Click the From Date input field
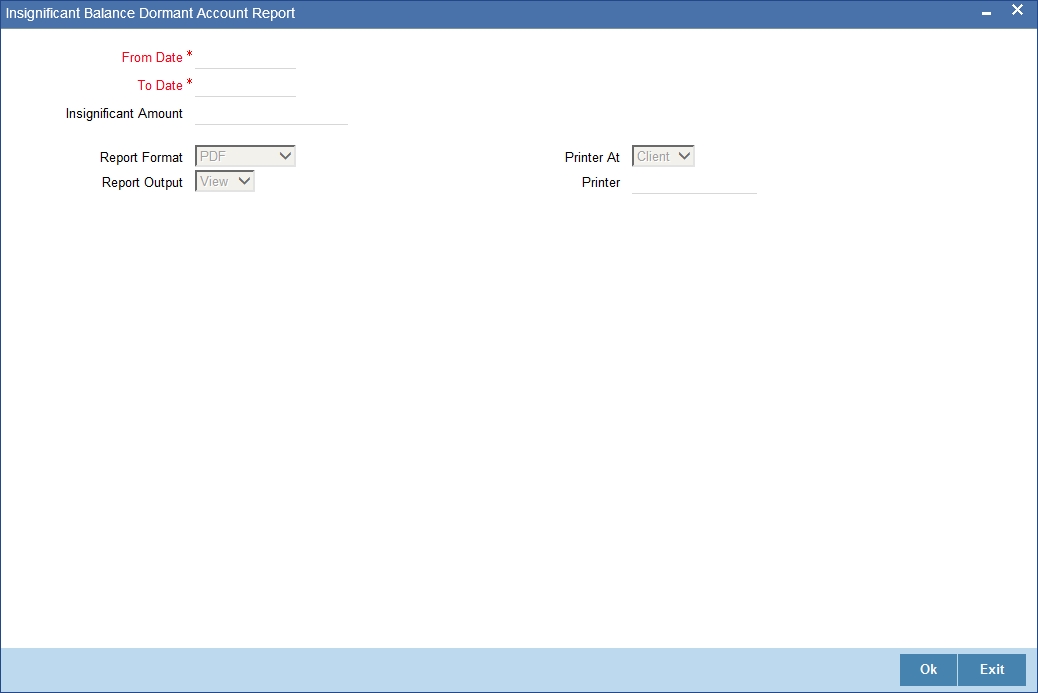 (x=245, y=58)
